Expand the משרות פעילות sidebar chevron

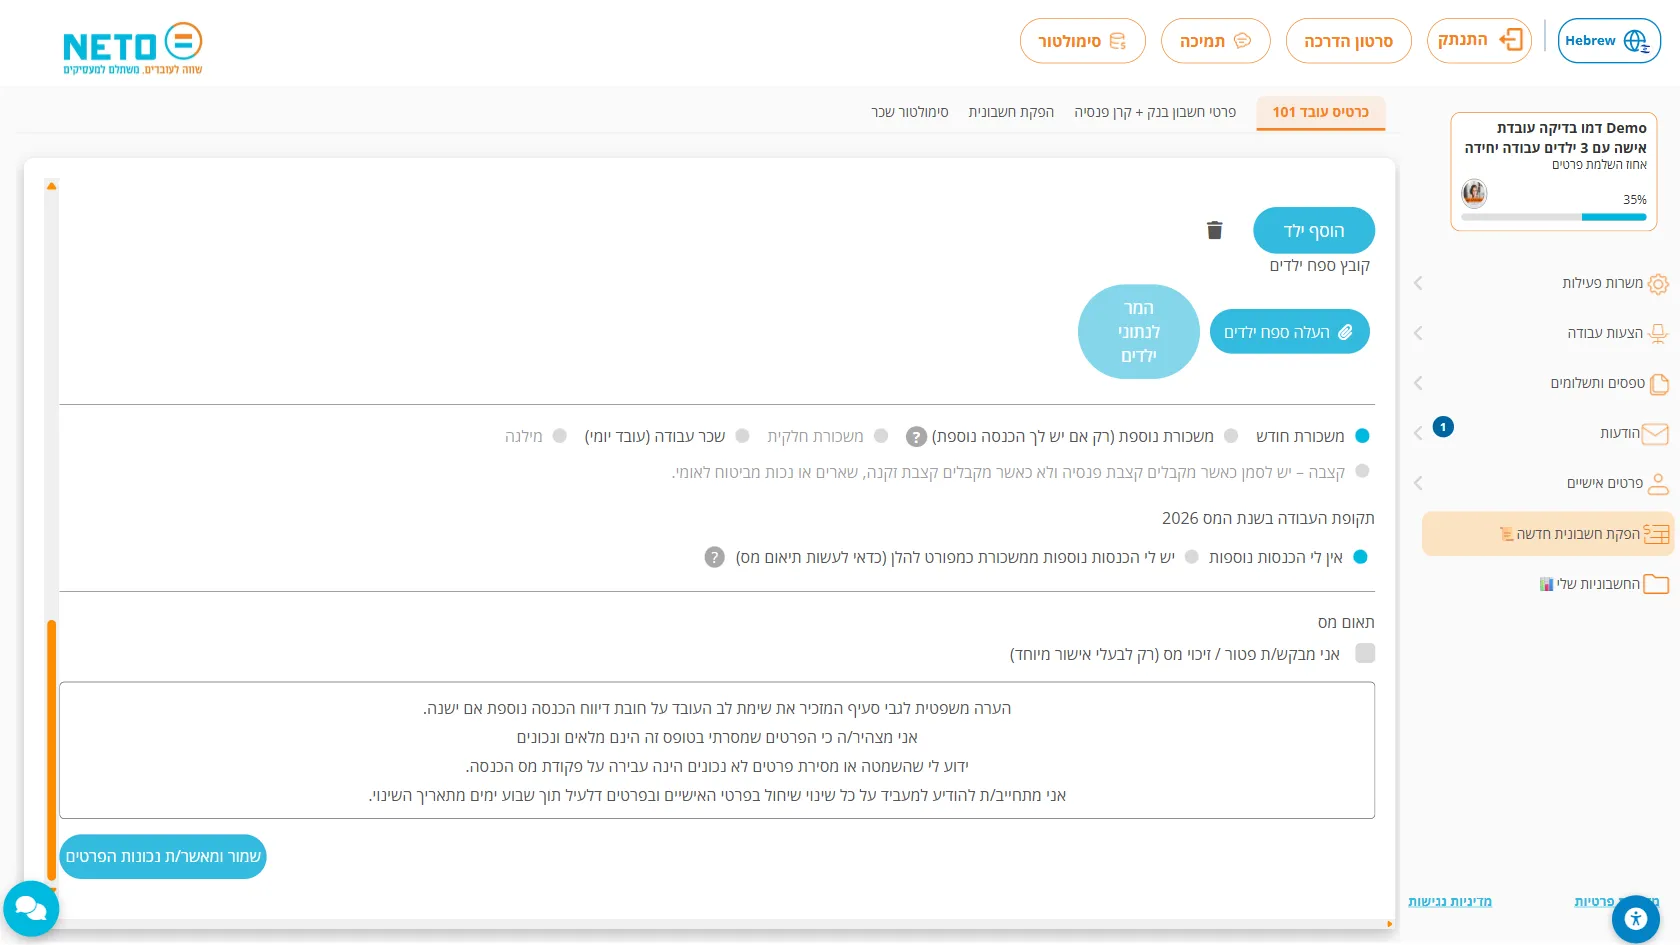tap(1418, 283)
